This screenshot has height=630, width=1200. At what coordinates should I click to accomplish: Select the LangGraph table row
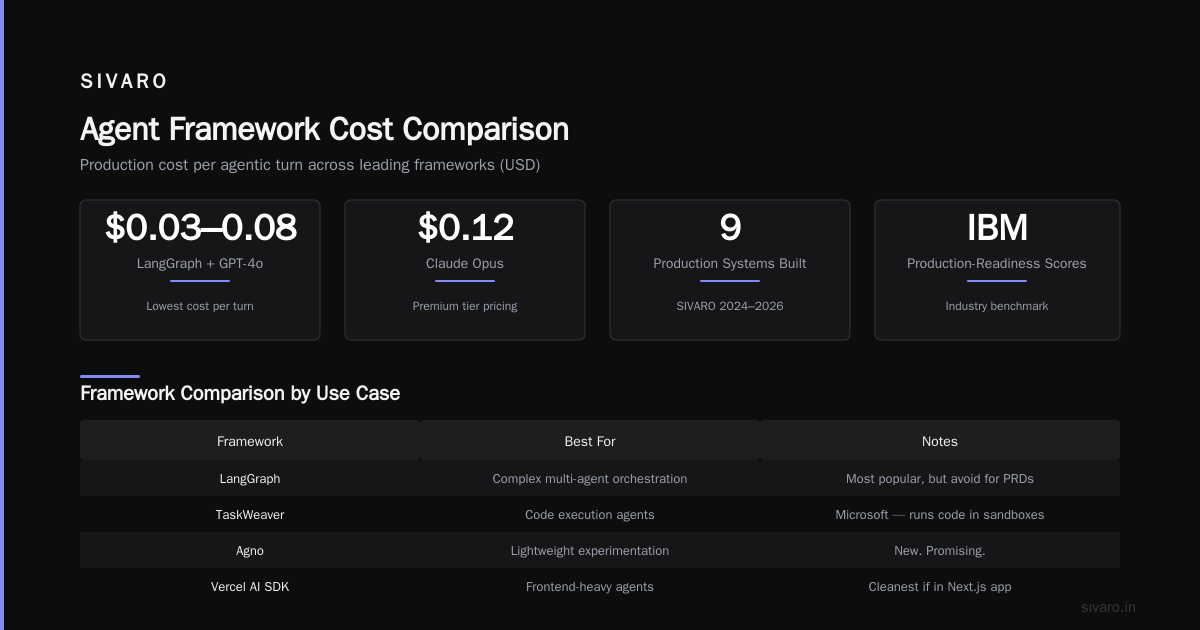click(600, 479)
